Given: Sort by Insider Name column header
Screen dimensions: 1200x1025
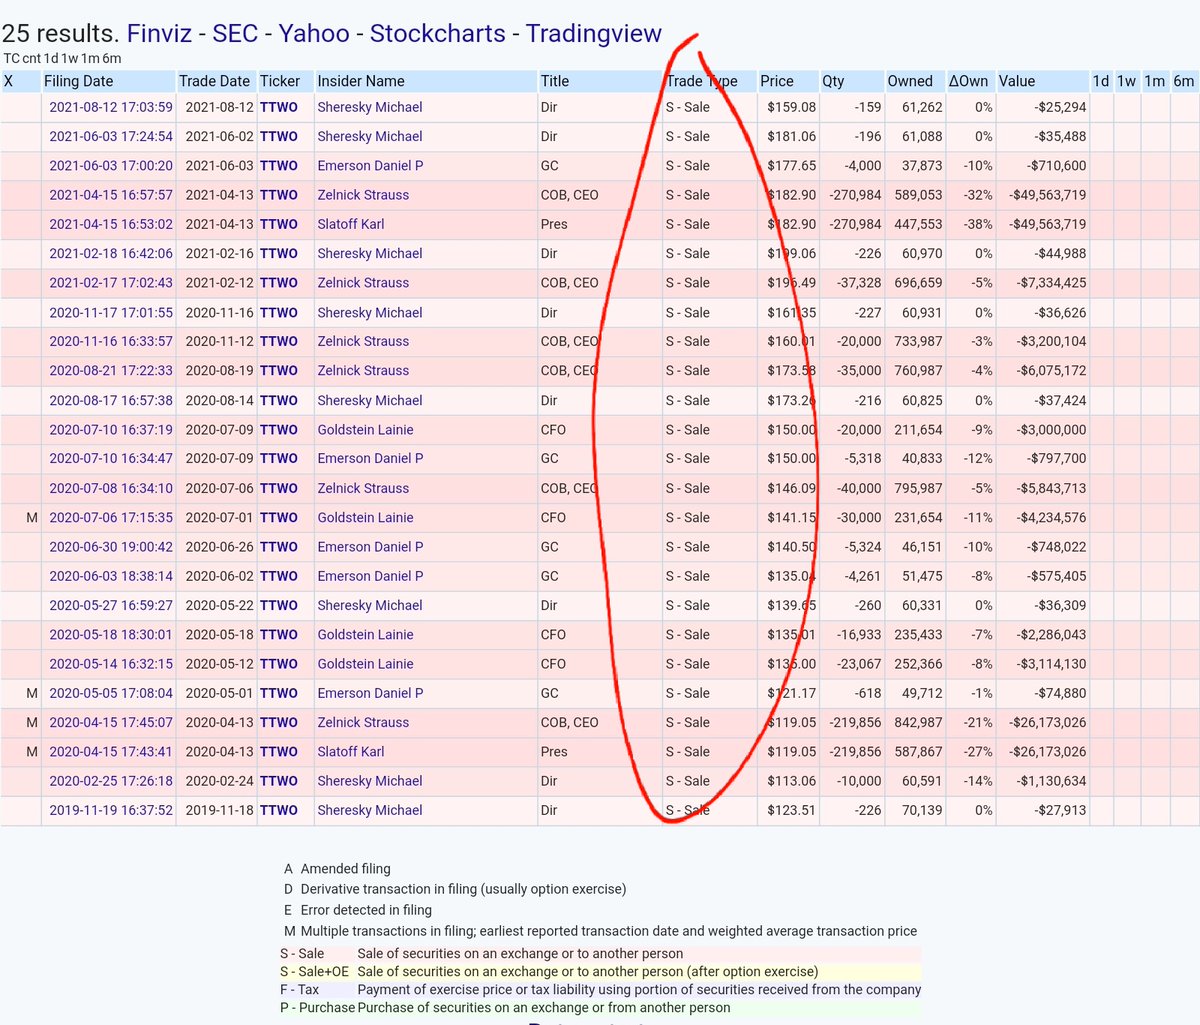Looking at the screenshot, I should [x=361, y=81].
